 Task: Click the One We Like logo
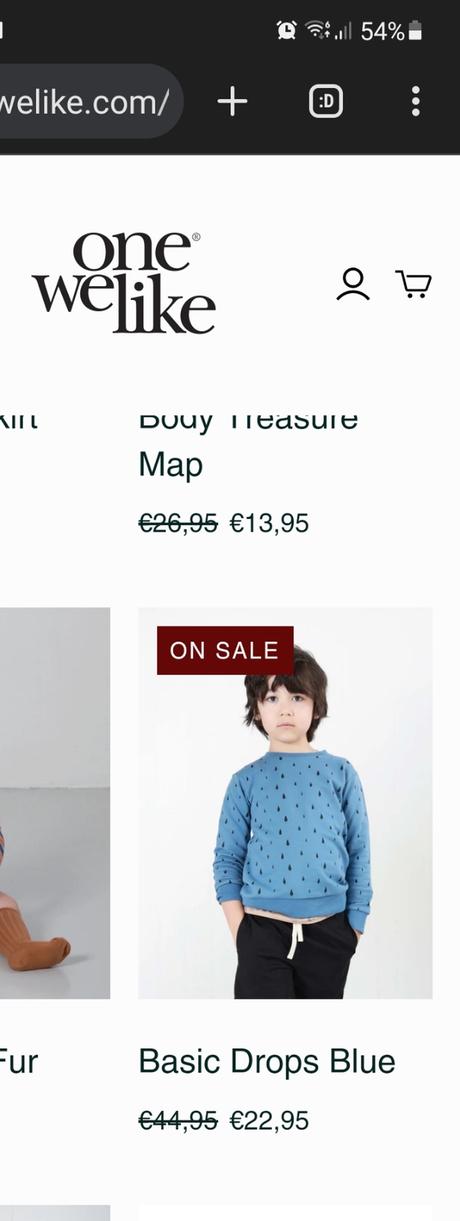pos(124,283)
